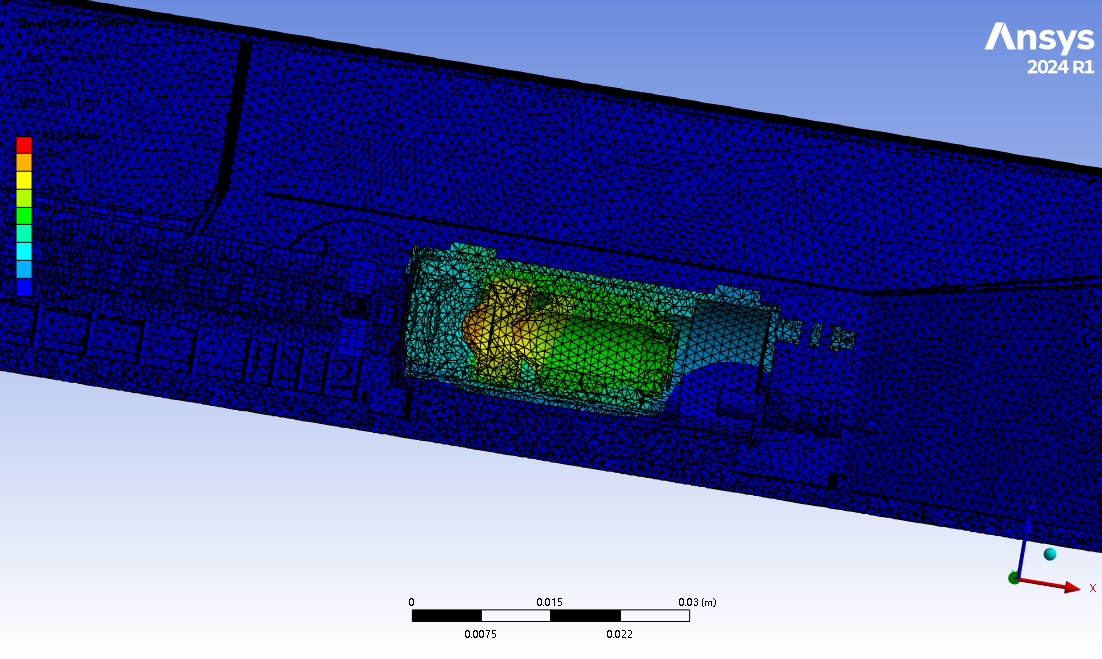Click the Ansys 2024 R1 logo

click(1039, 49)
